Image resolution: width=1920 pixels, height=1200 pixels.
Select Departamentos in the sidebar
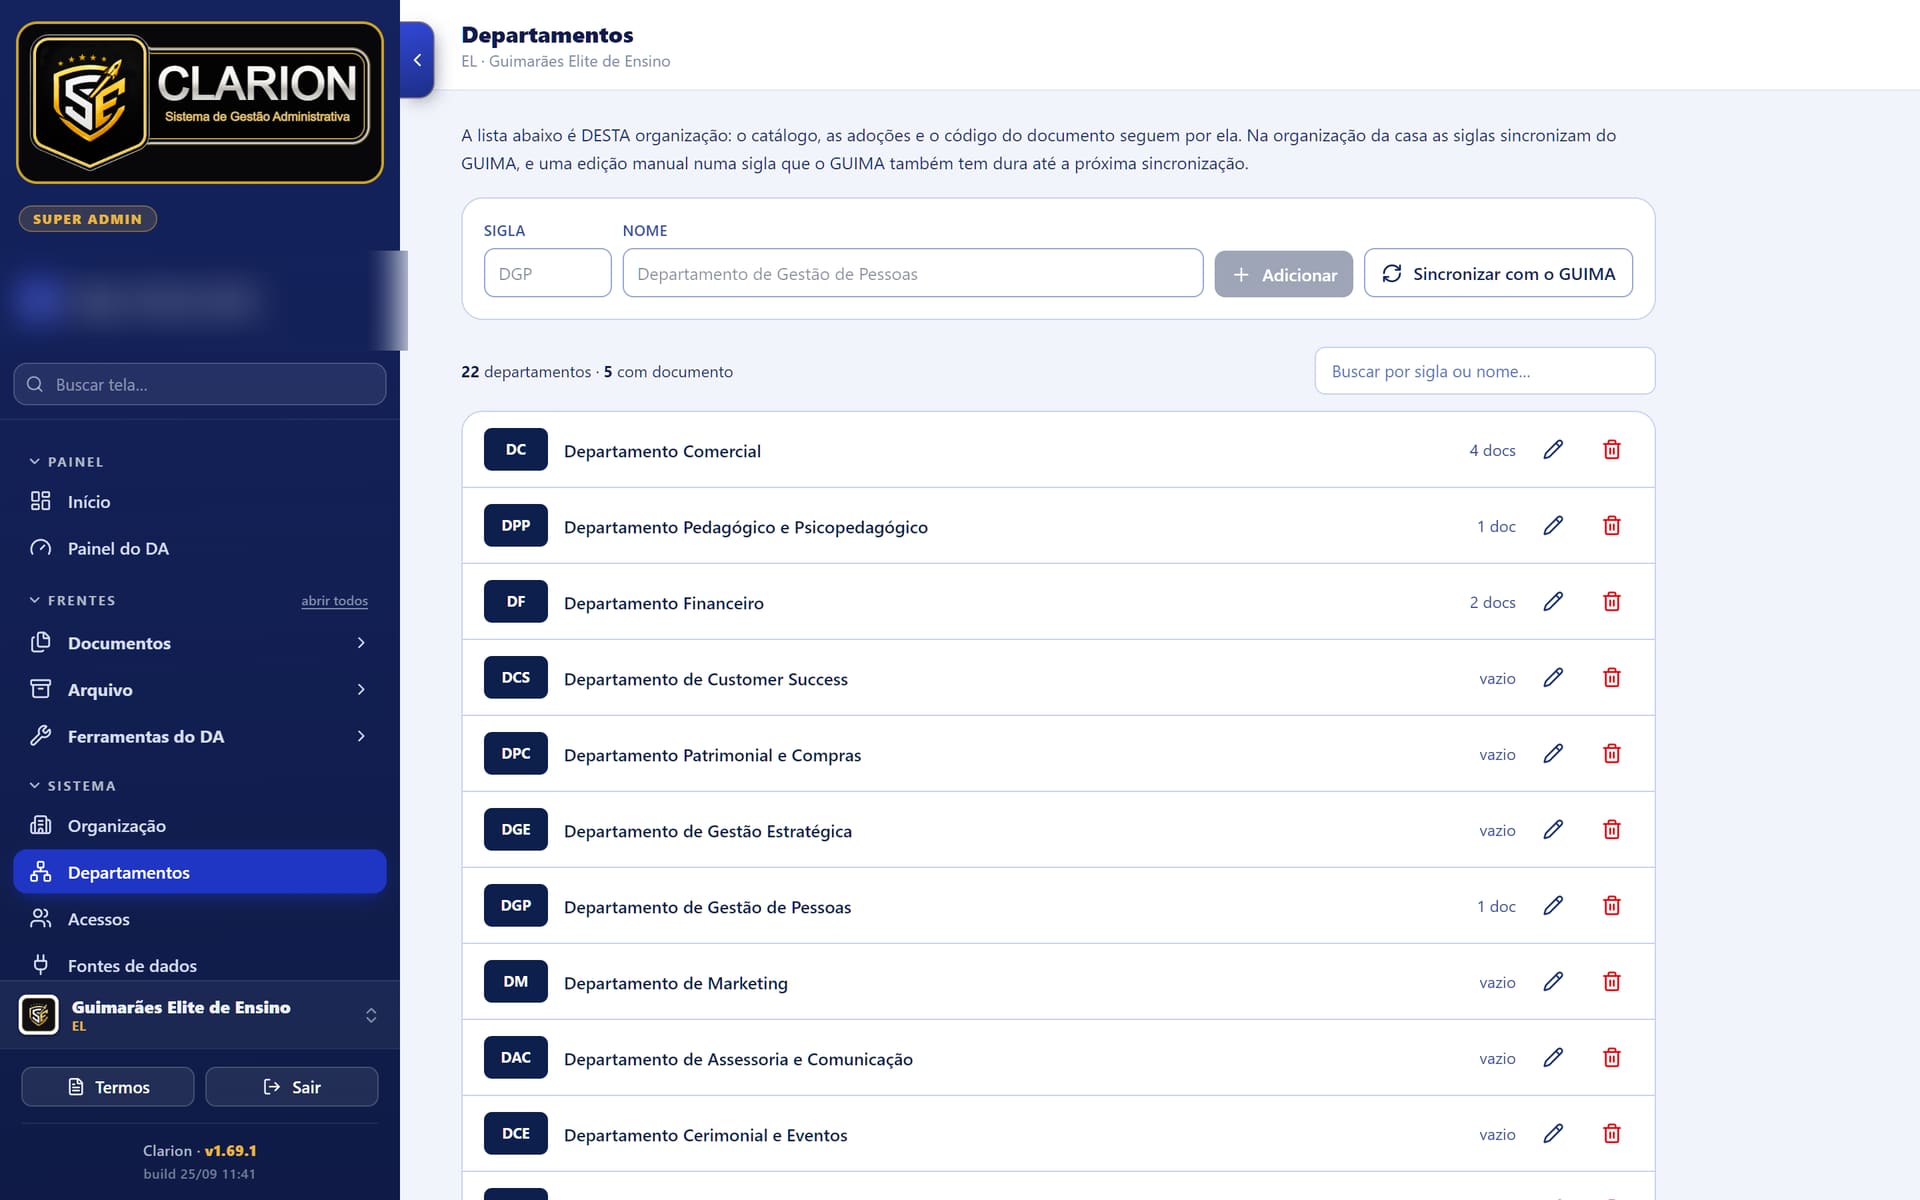coord(200,872)
